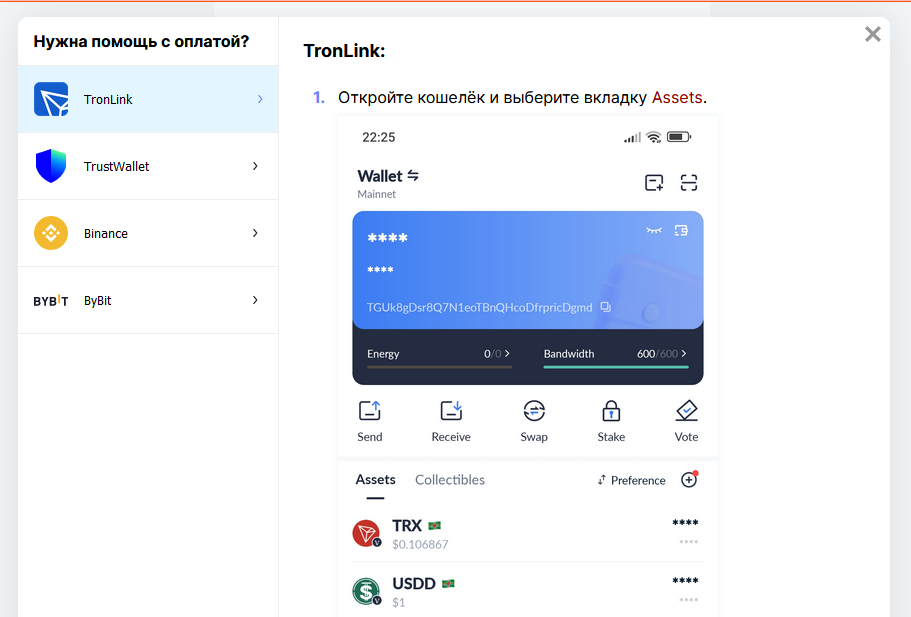Click the QR scan icon
The height and width of the screenshot is (617, 911).
(x=688, y=183)
